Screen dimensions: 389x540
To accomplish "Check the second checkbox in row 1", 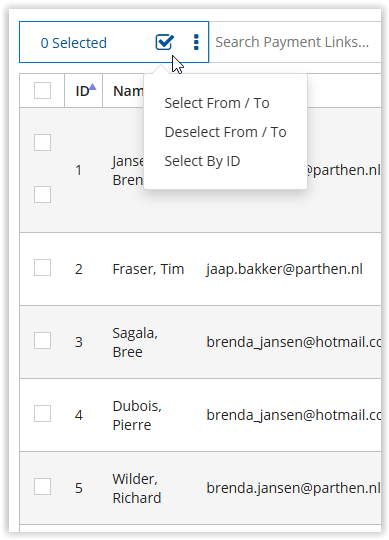I will pos(42,195).
